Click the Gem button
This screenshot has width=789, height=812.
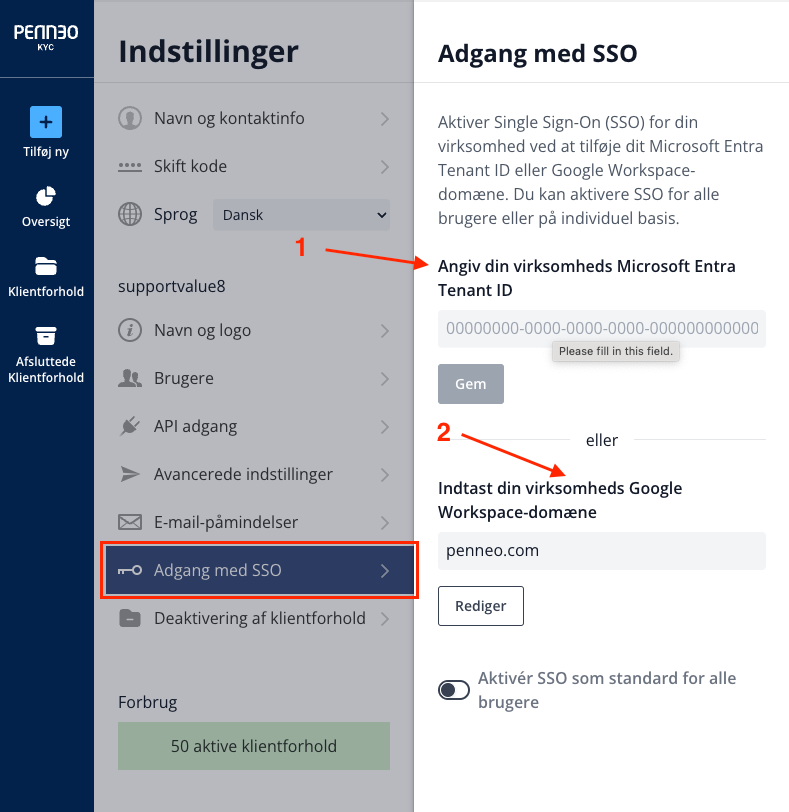coord(471,384)
